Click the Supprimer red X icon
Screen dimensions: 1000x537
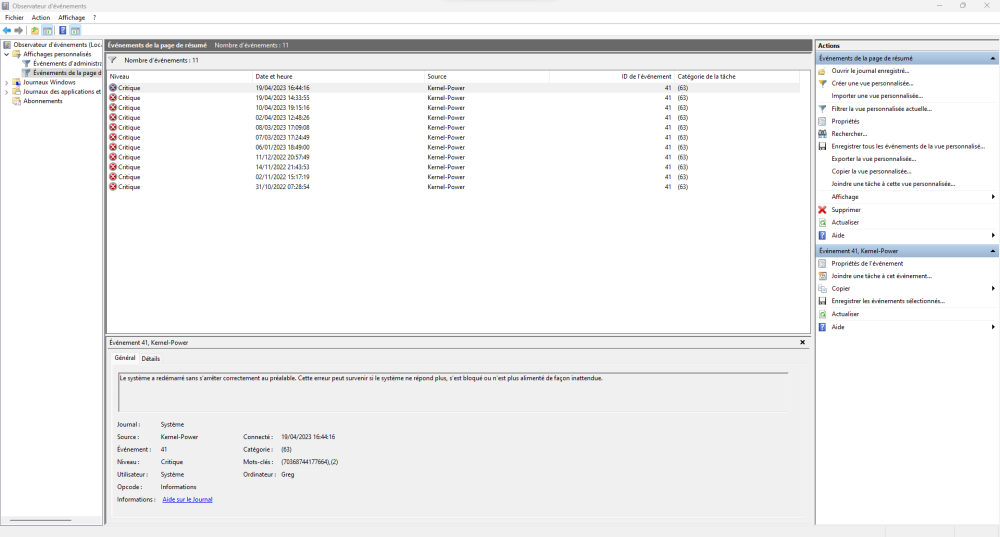tap(822, 209)
